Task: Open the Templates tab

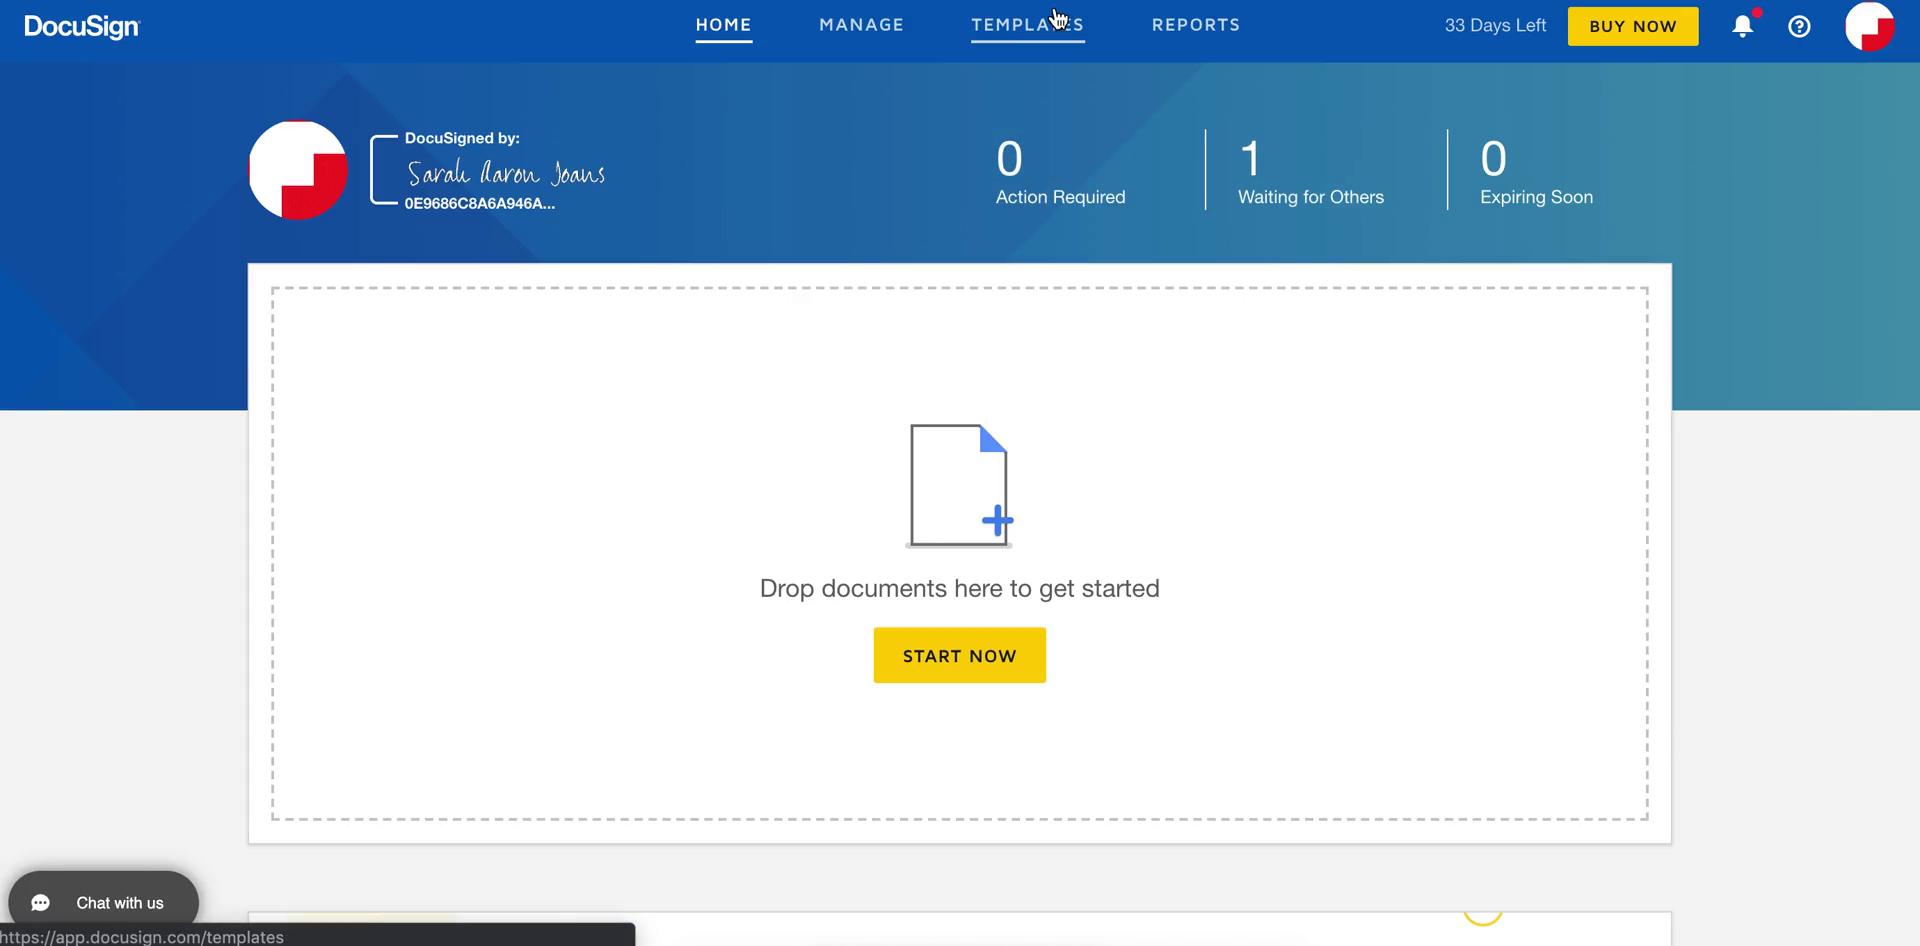Action: 1028,25
